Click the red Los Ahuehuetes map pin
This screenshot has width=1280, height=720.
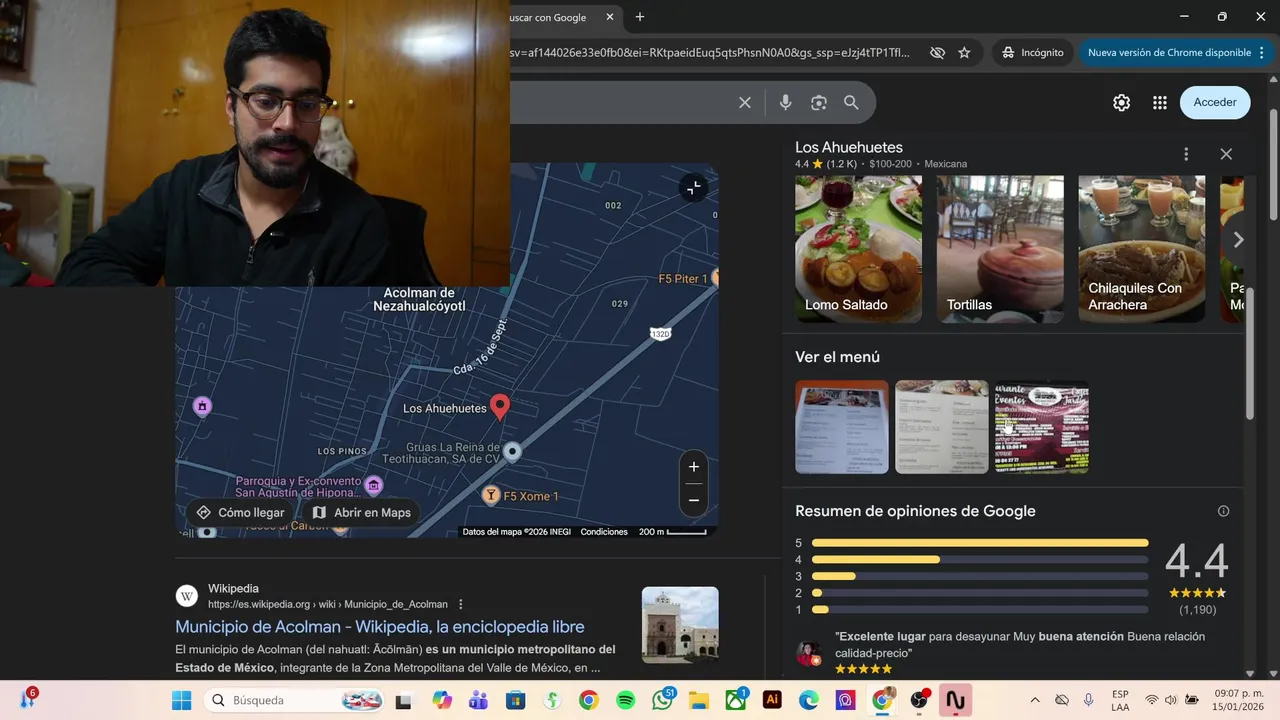click(500, 406)
